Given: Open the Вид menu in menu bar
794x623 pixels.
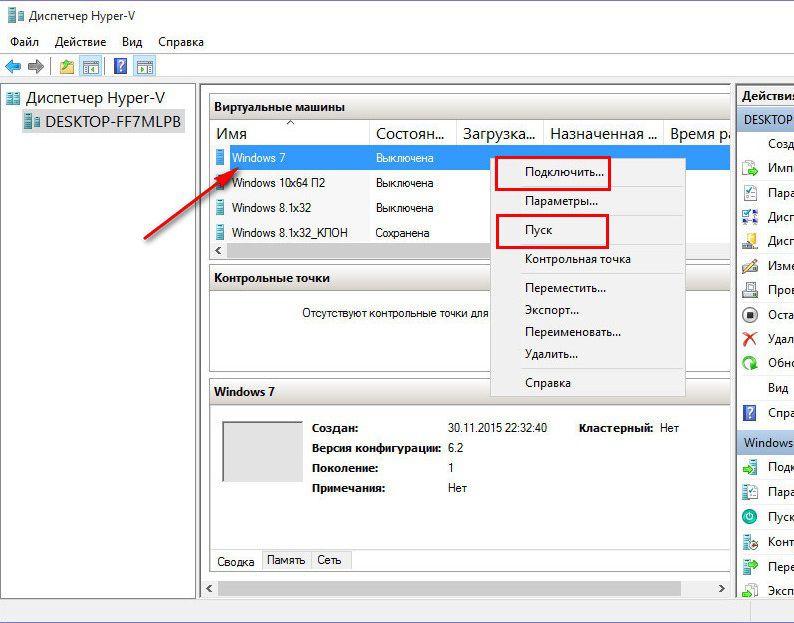Looking at the screenshot, I should click(x=132, y=42).
